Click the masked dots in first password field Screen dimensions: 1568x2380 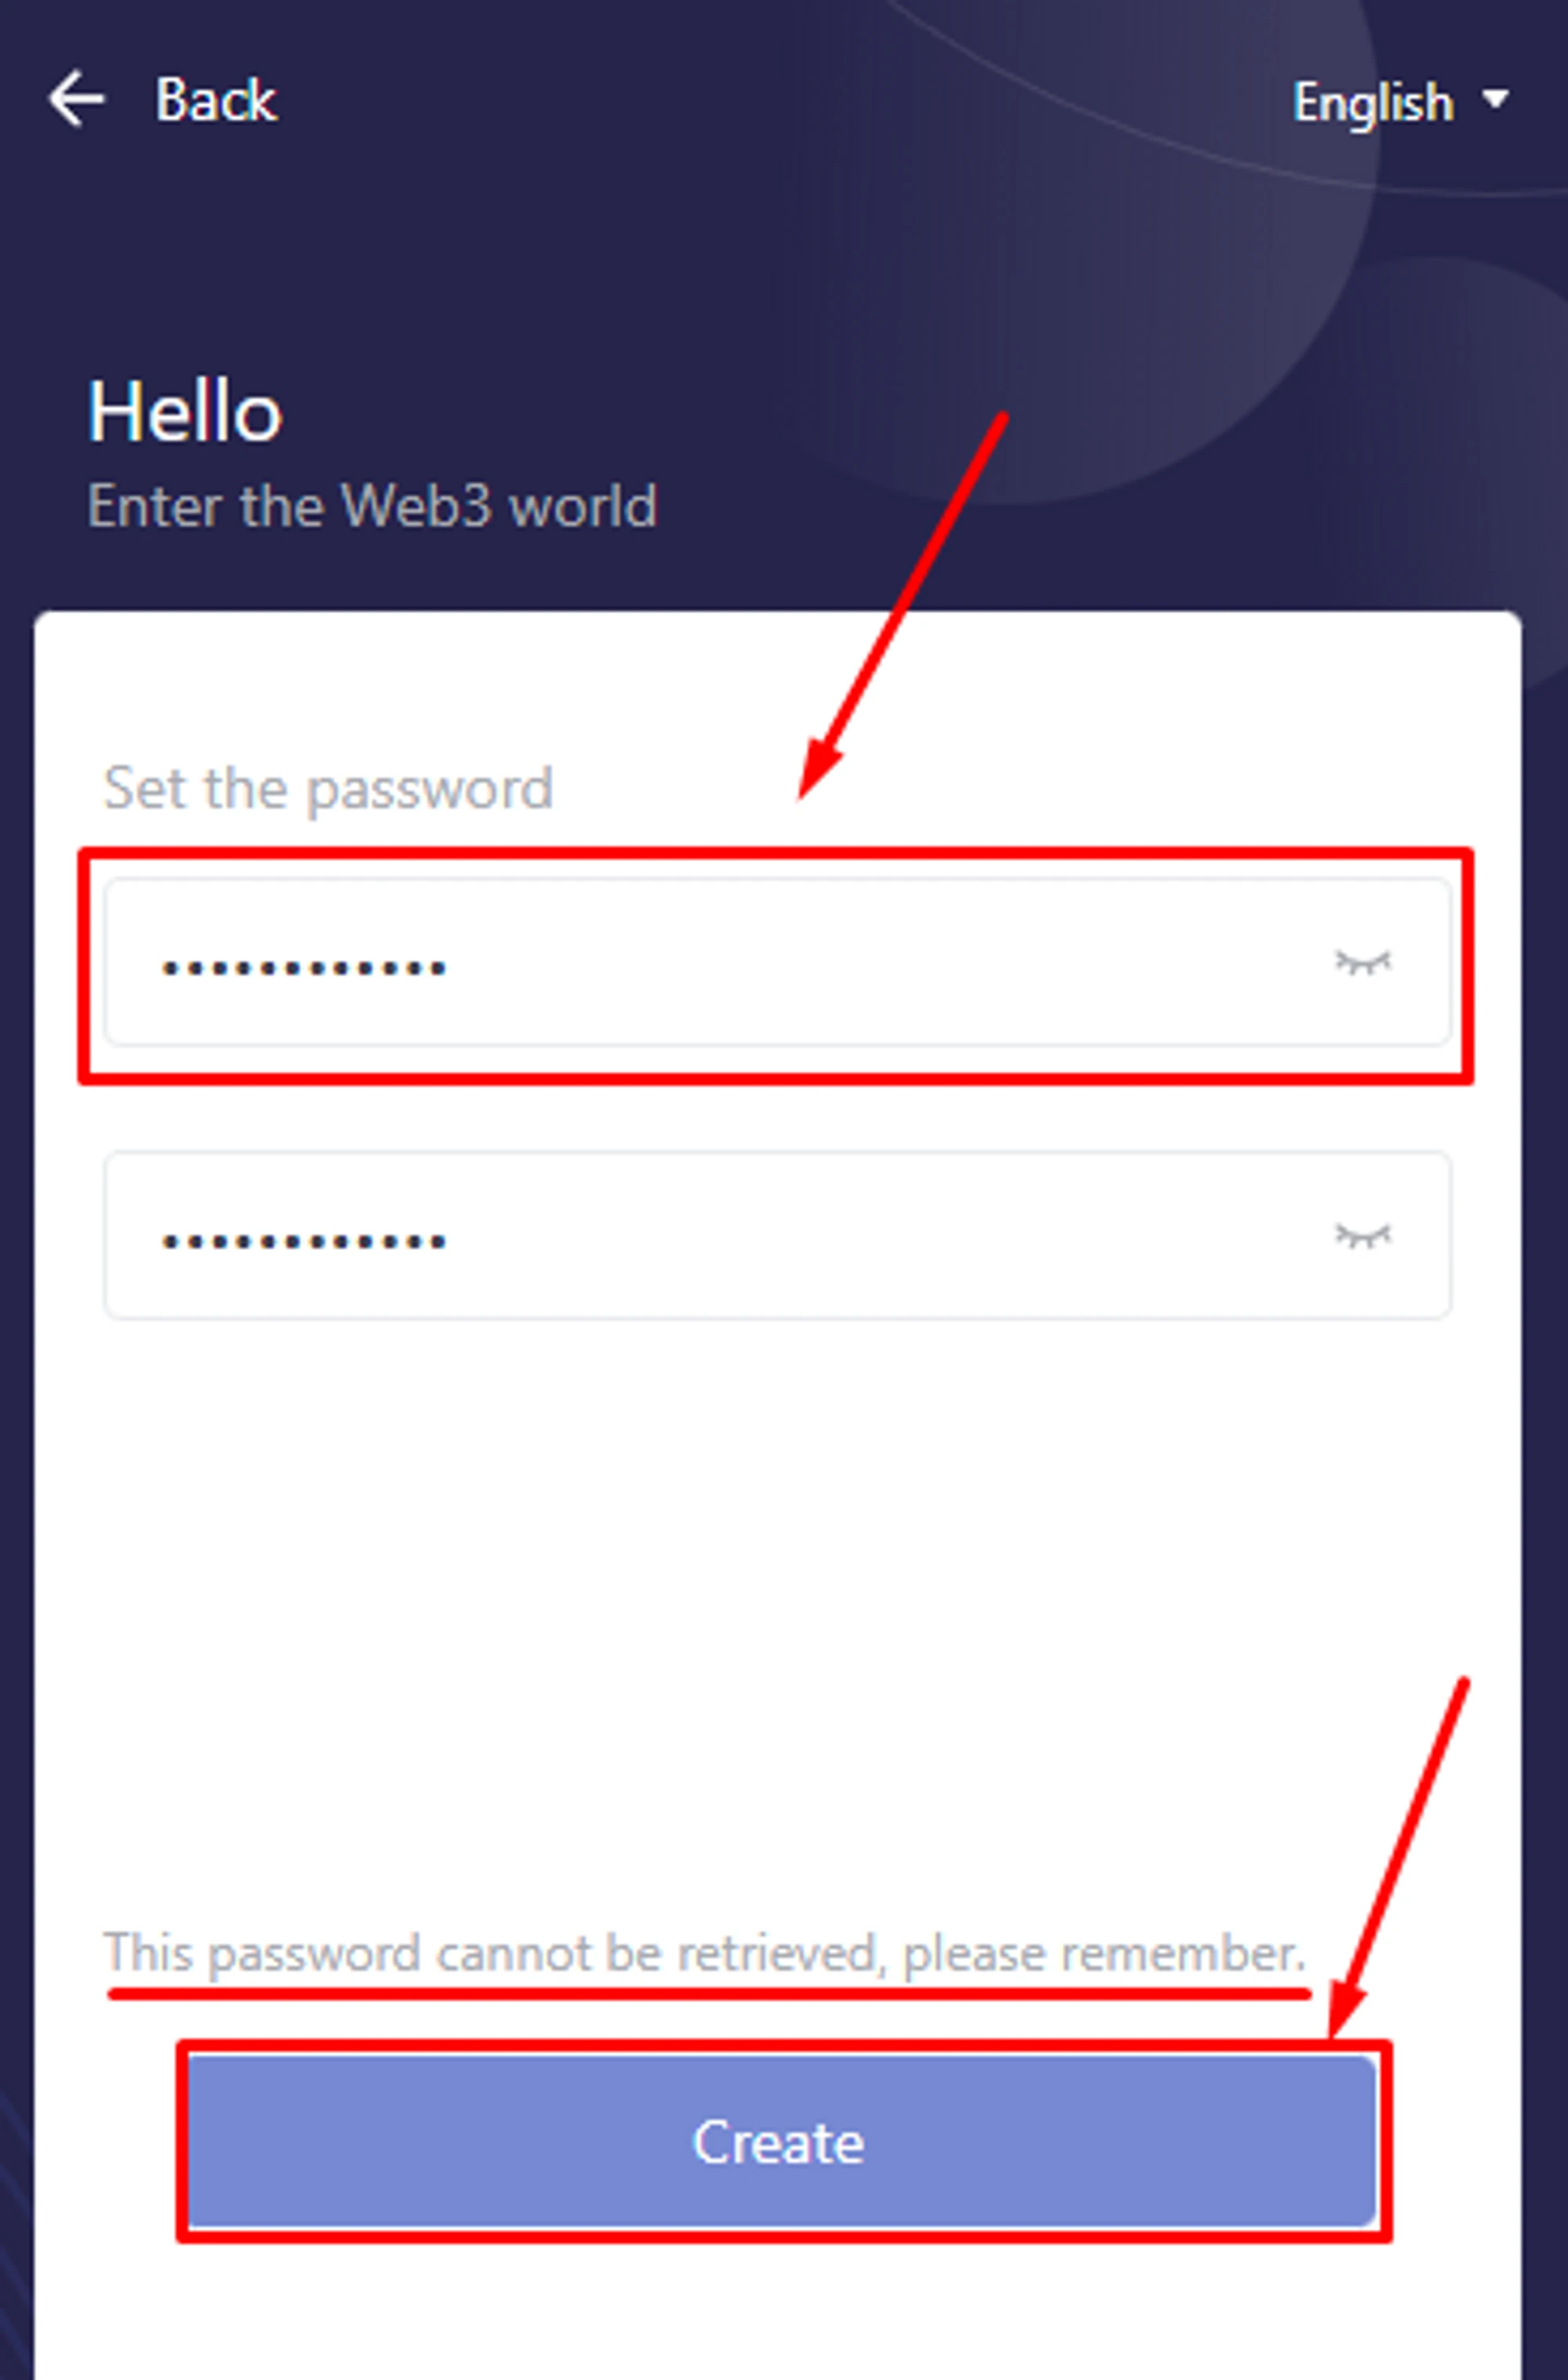(304, 967)
